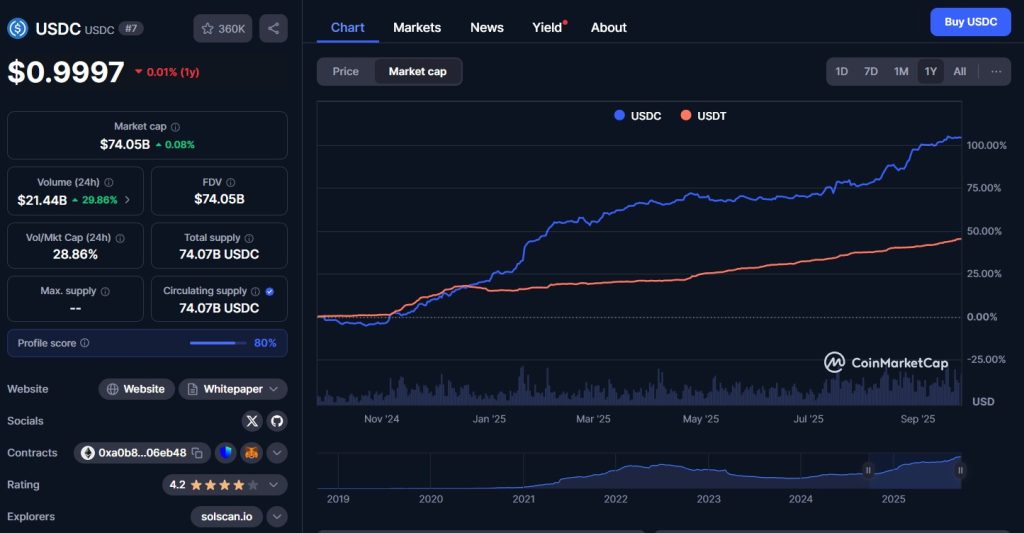
Task: Switch to the News tab
Action: point(487,27)
